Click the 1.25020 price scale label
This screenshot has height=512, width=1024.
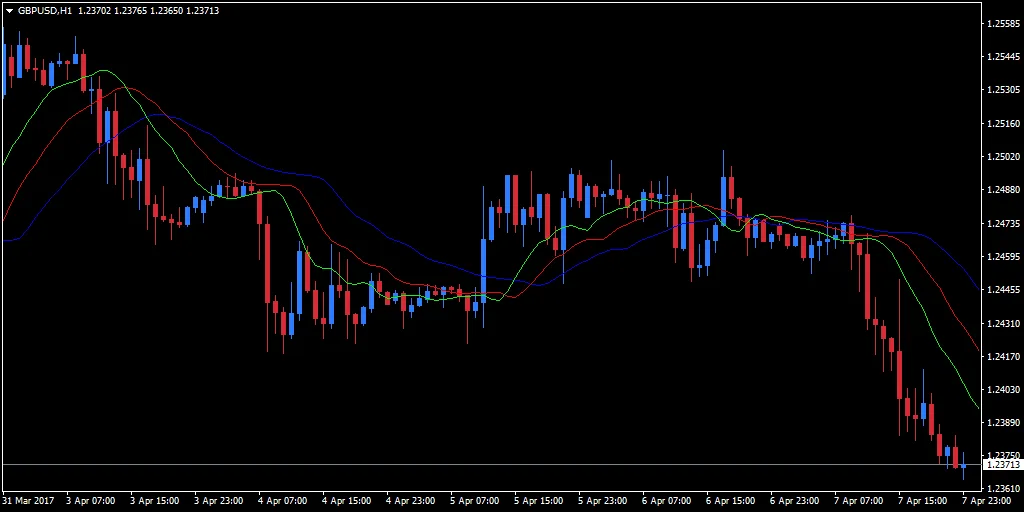coord(1003,157)
